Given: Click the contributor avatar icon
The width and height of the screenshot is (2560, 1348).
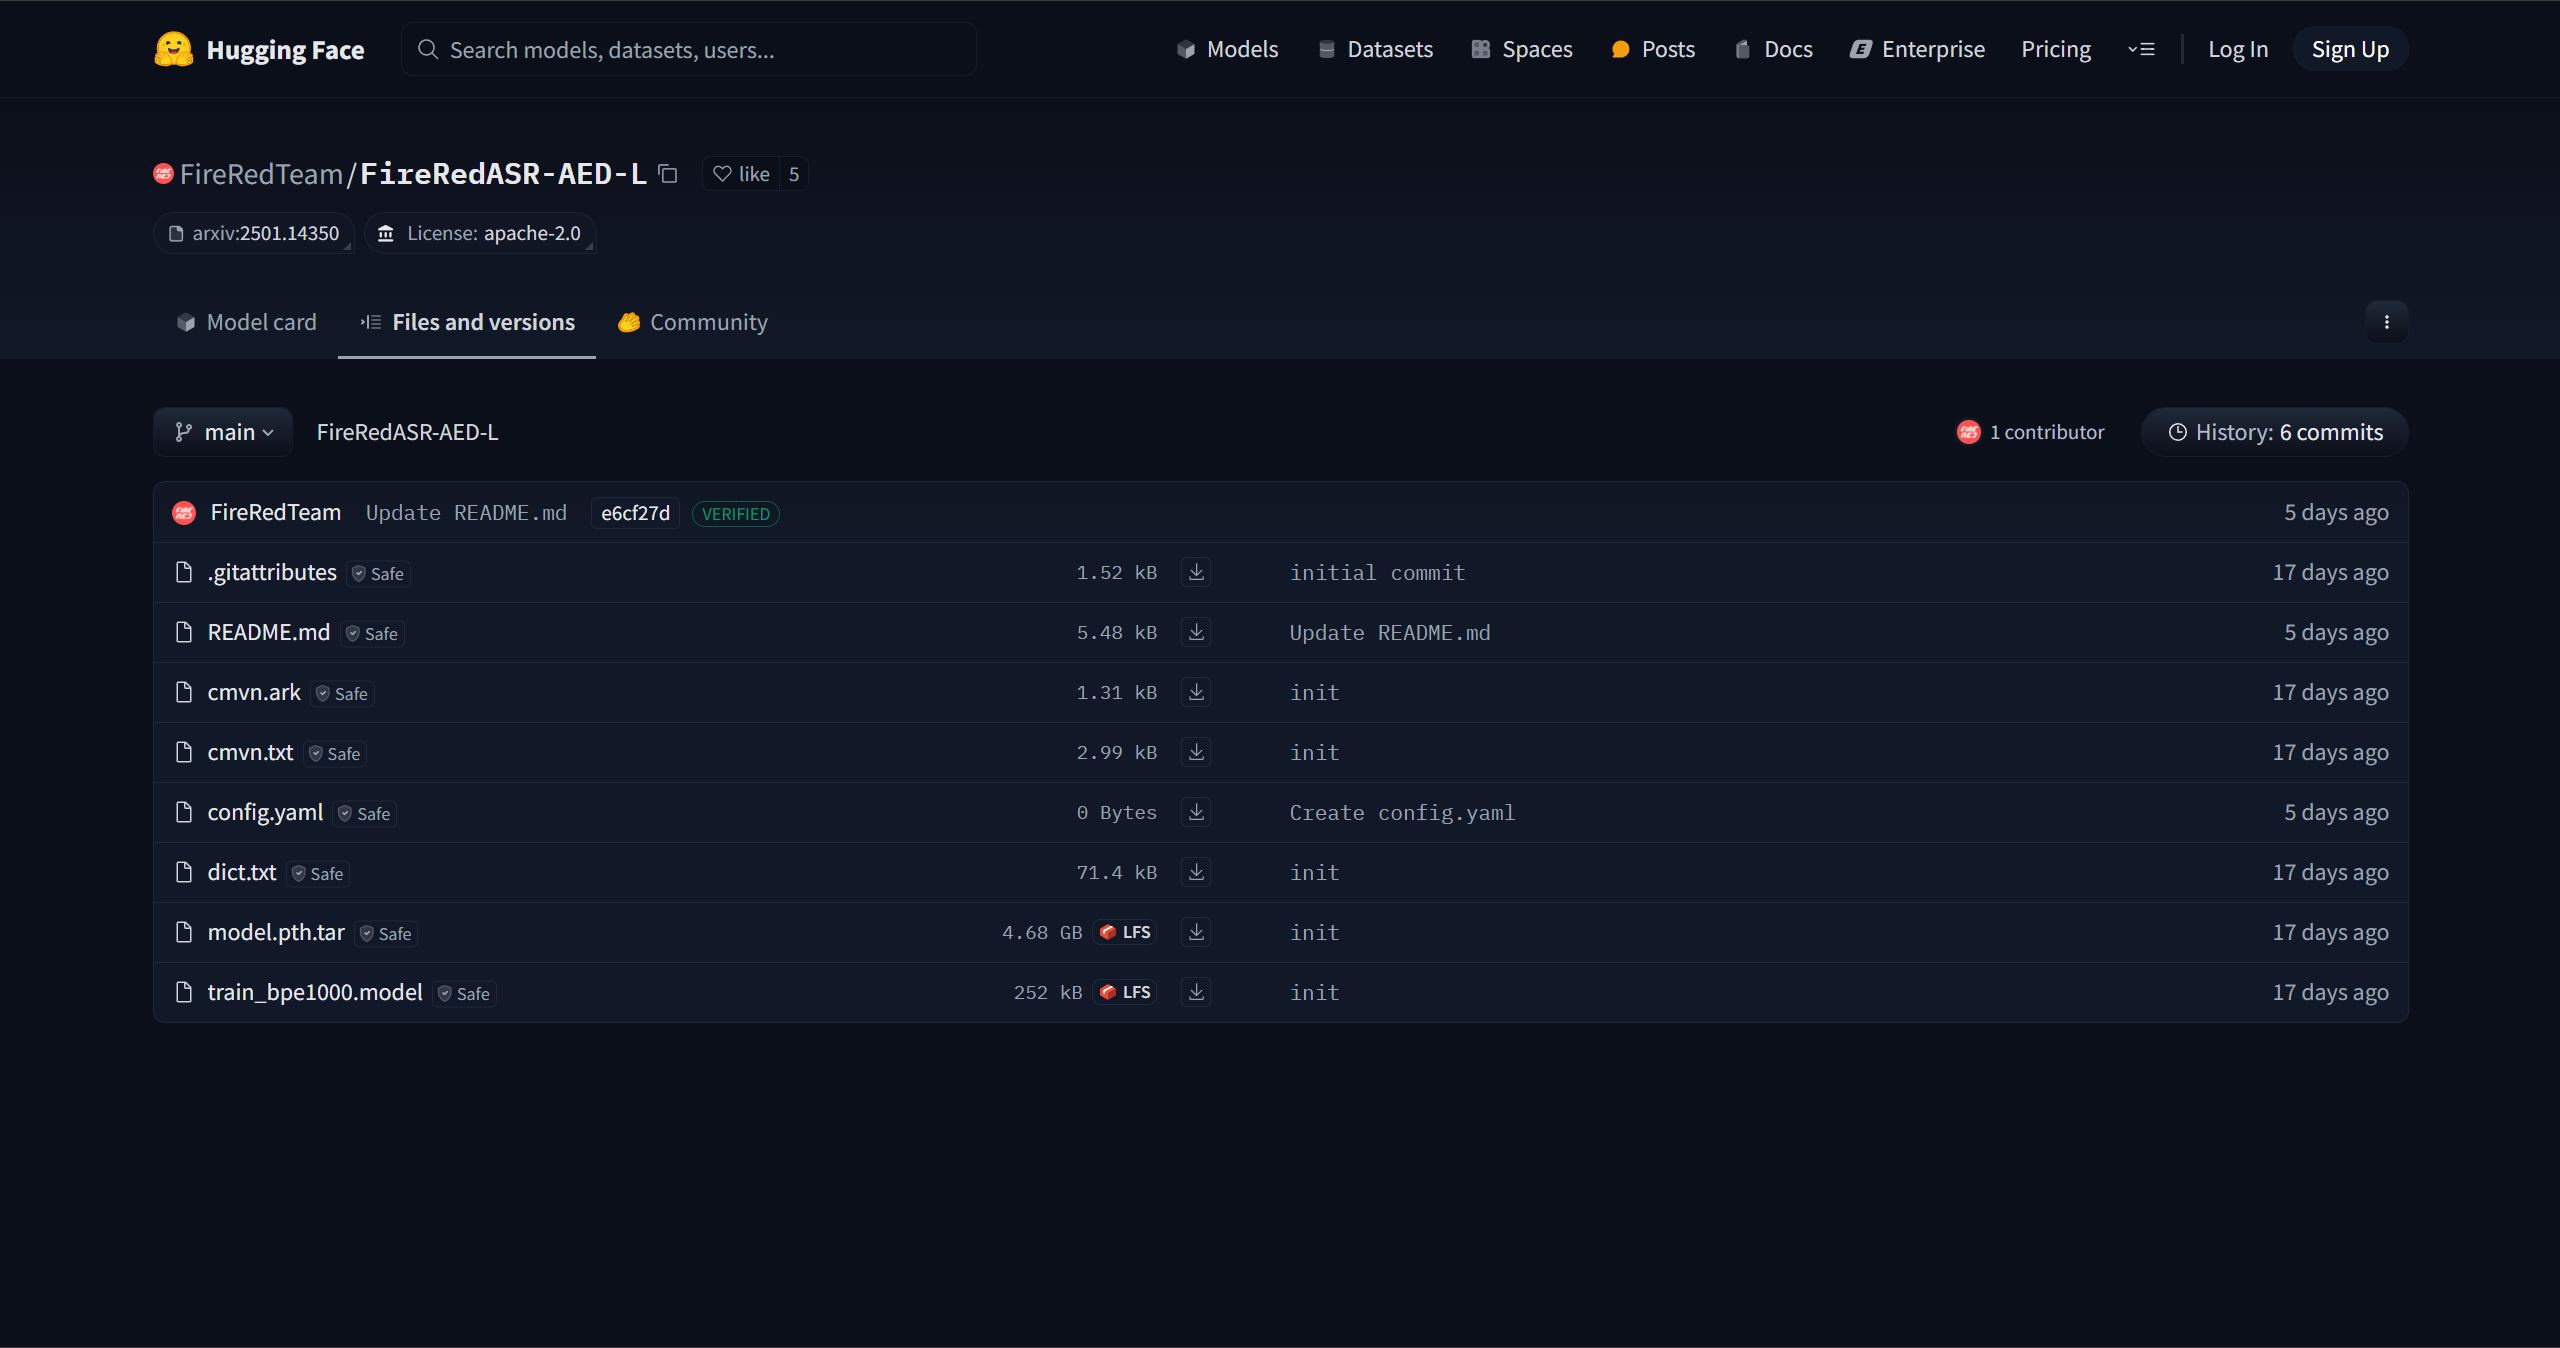Looking at the screenshot, I should click(x=1968, y=432).
